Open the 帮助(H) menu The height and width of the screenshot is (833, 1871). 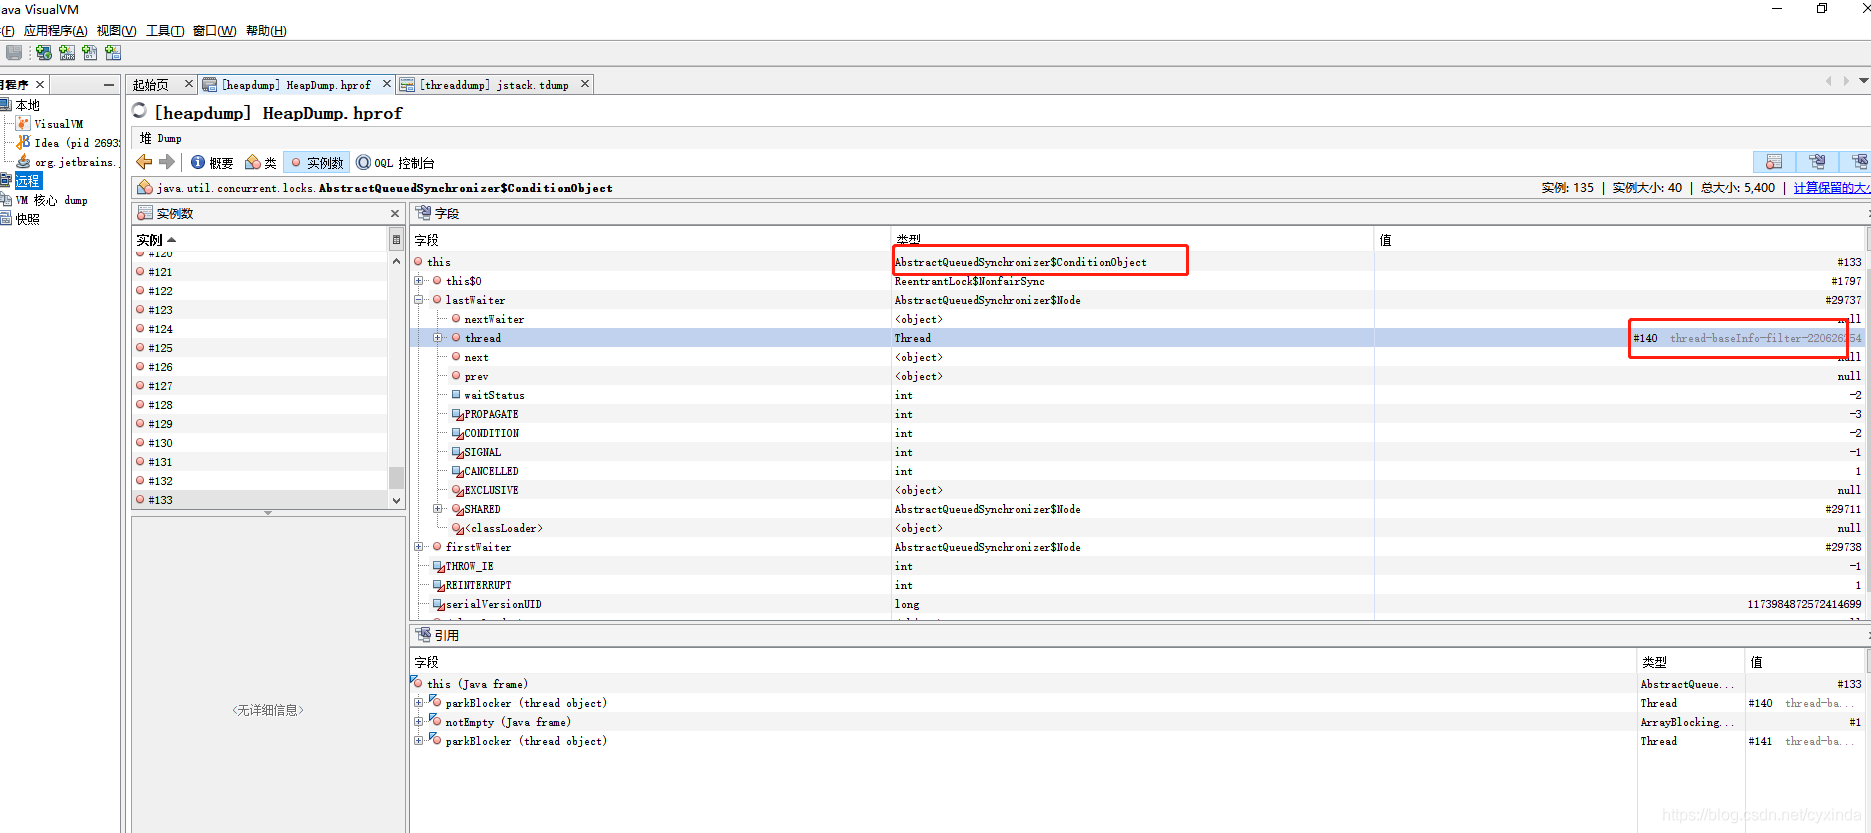tap(266, 31)
